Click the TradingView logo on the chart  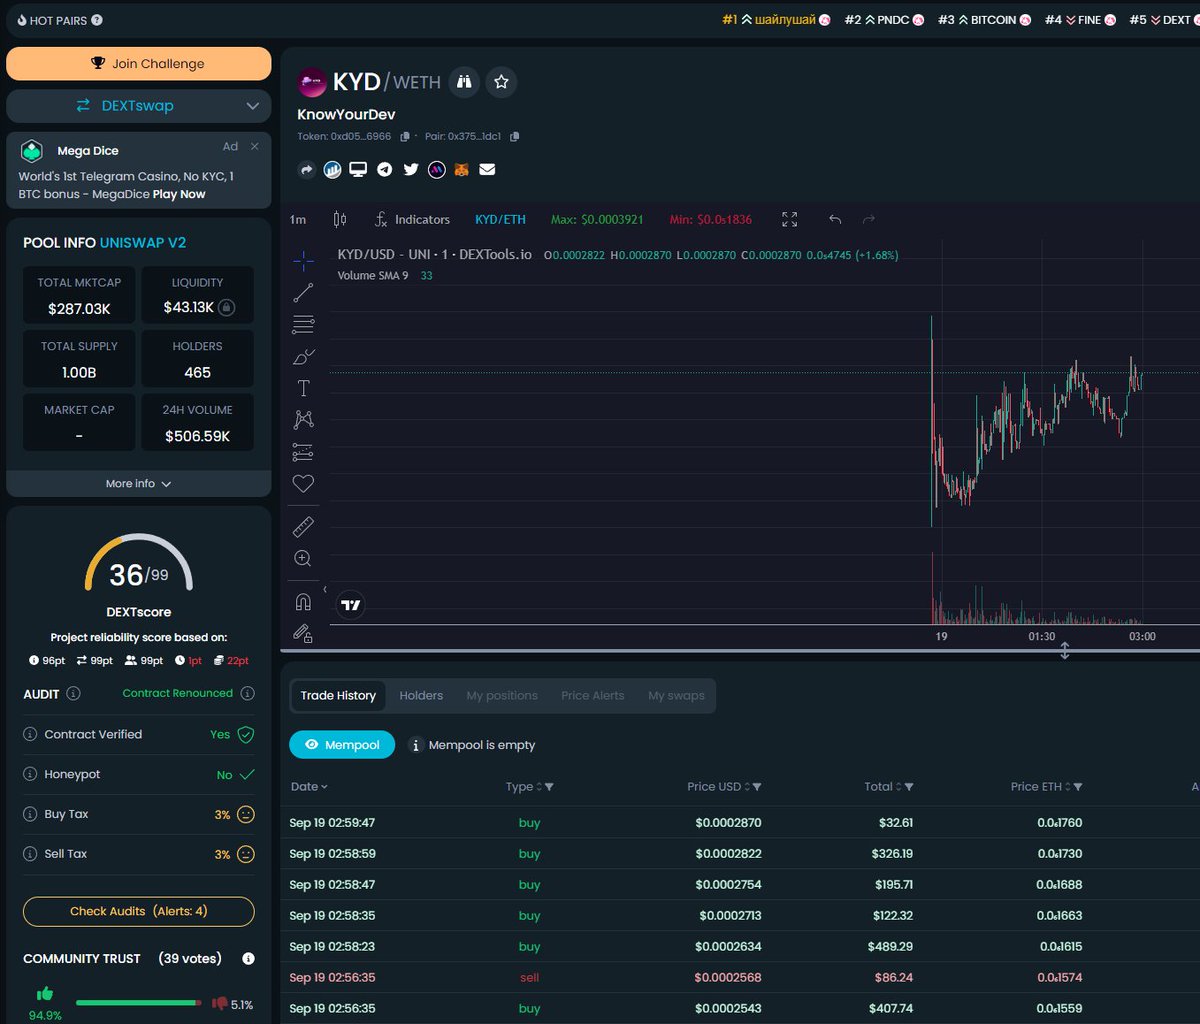pos(351,605)
